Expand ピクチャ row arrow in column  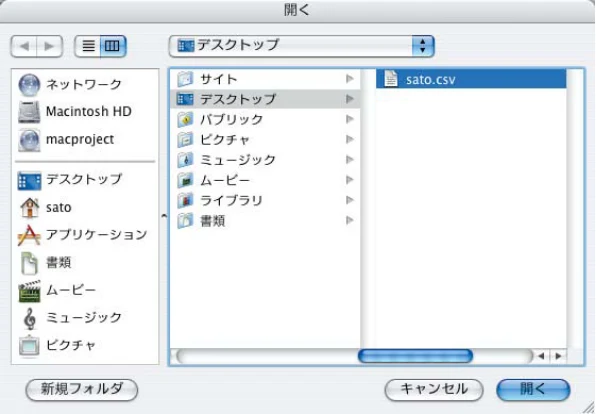[x=350, y=139]
